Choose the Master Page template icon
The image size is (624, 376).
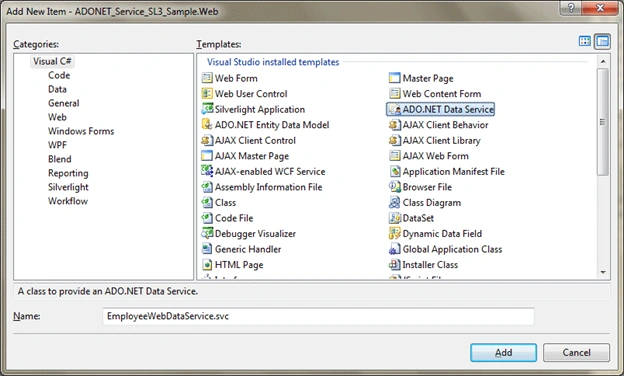pyautogui.click(x=394, y=78)
